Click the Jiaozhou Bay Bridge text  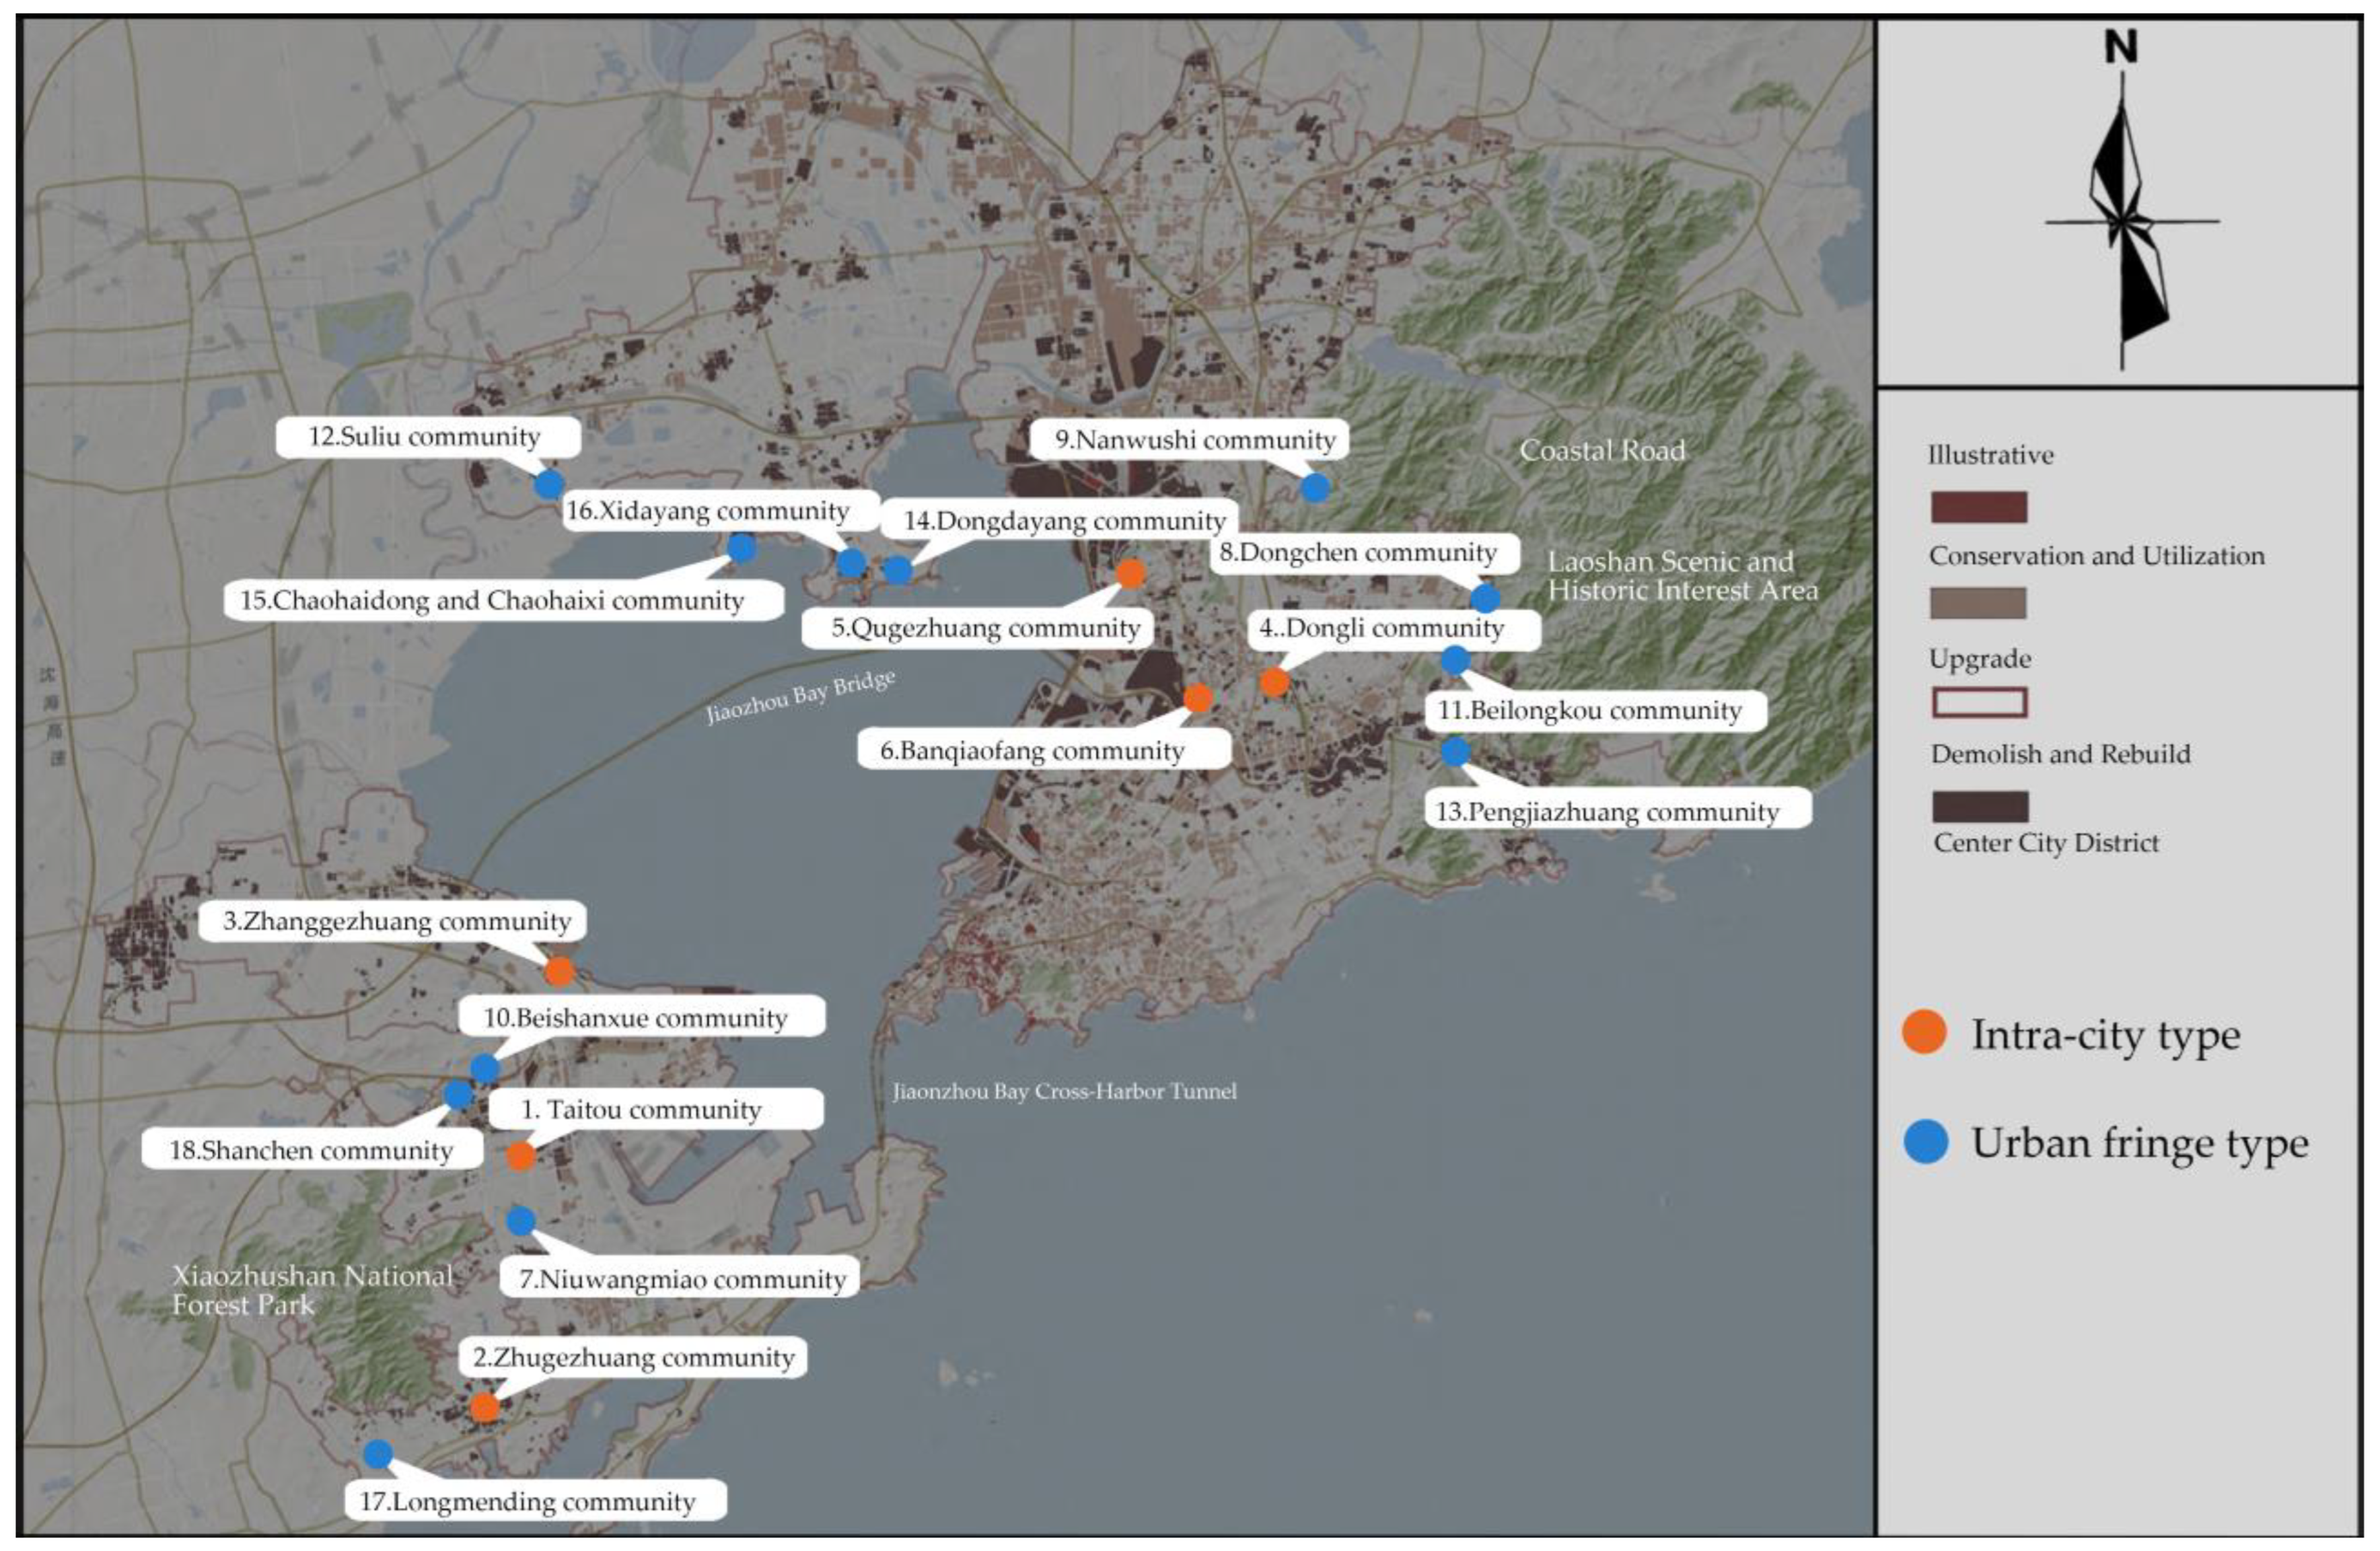[800, 697]
